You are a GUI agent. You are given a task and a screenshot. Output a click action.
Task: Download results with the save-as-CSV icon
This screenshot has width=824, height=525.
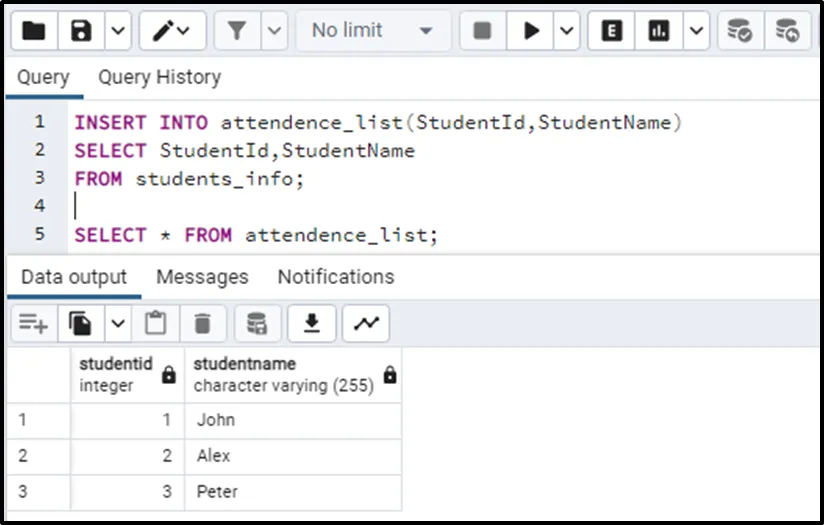312,323
